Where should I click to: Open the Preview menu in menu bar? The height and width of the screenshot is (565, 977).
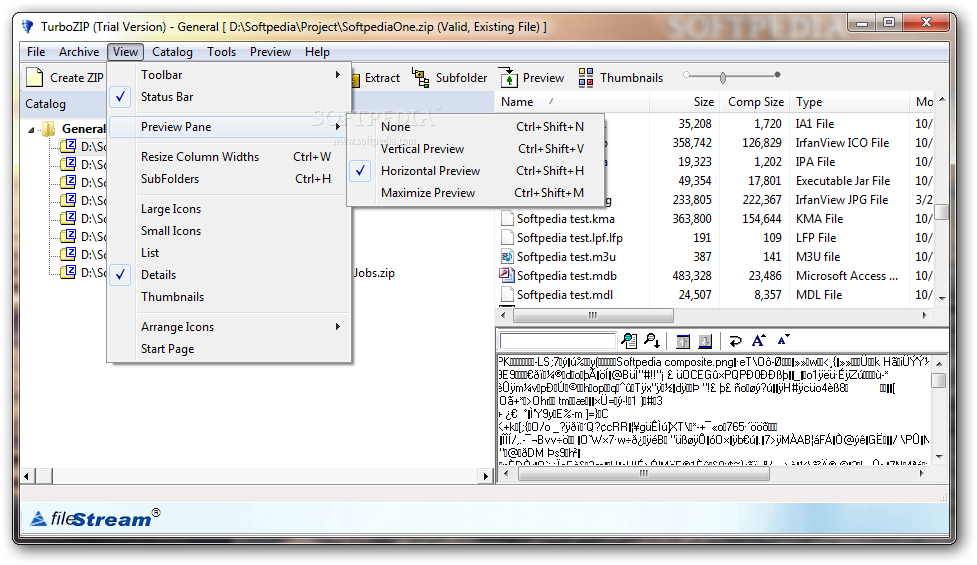tap(270, 52)
